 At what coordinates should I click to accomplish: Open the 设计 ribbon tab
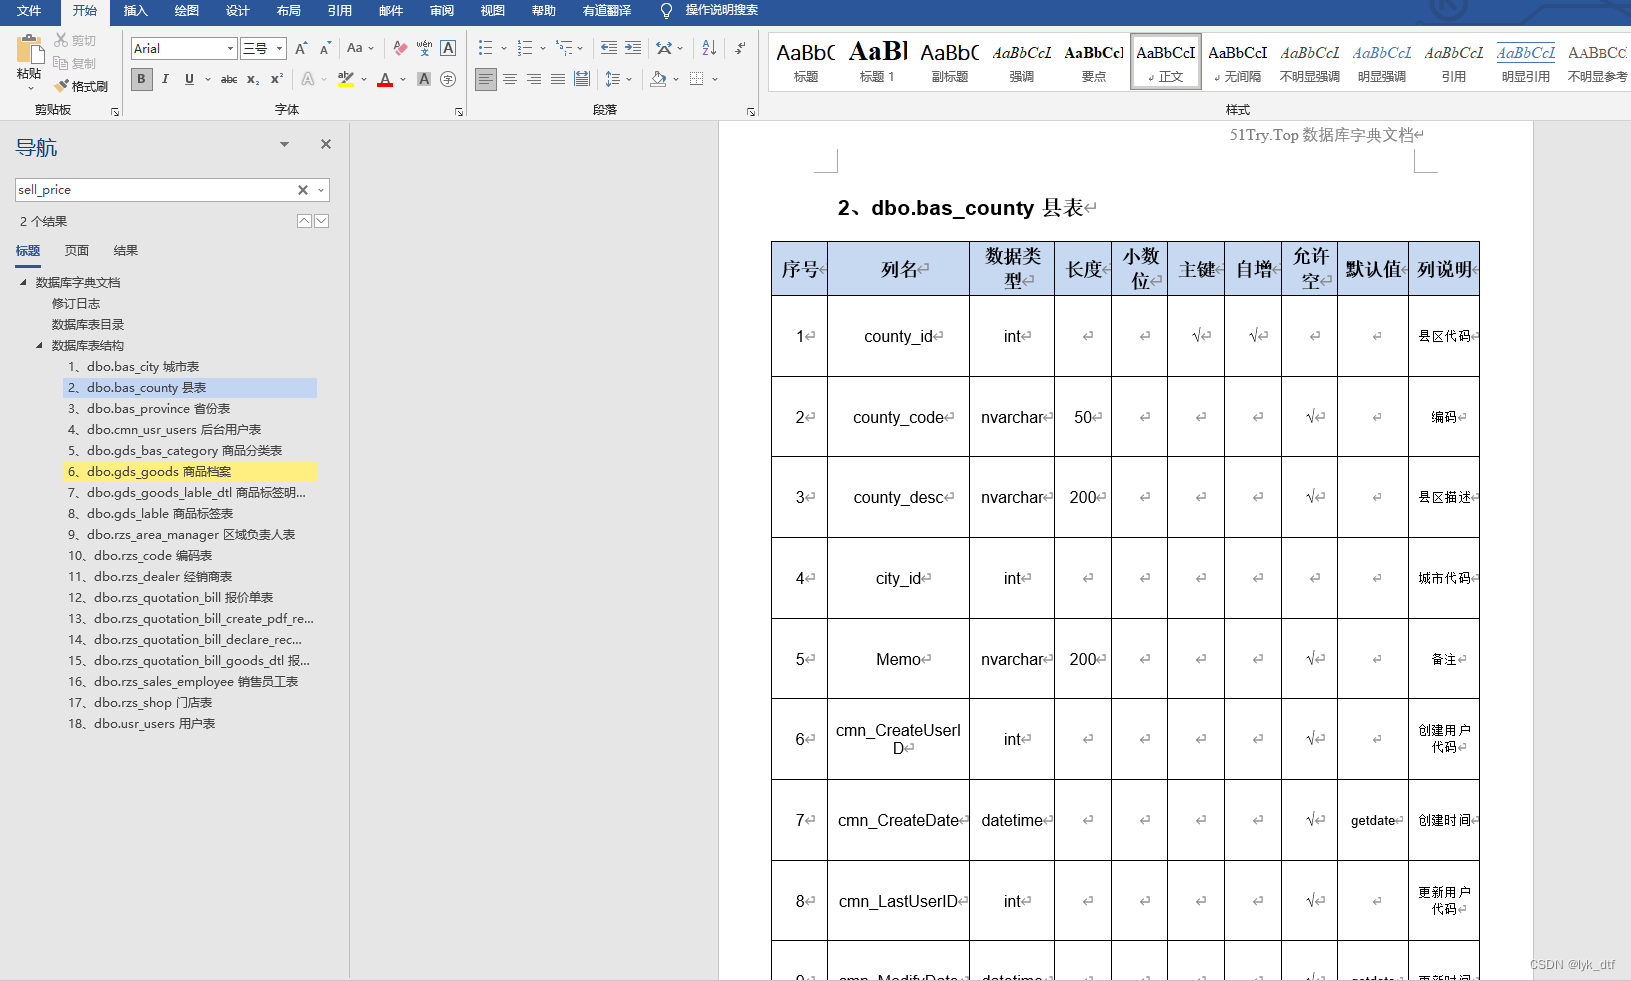coord(238,11)
